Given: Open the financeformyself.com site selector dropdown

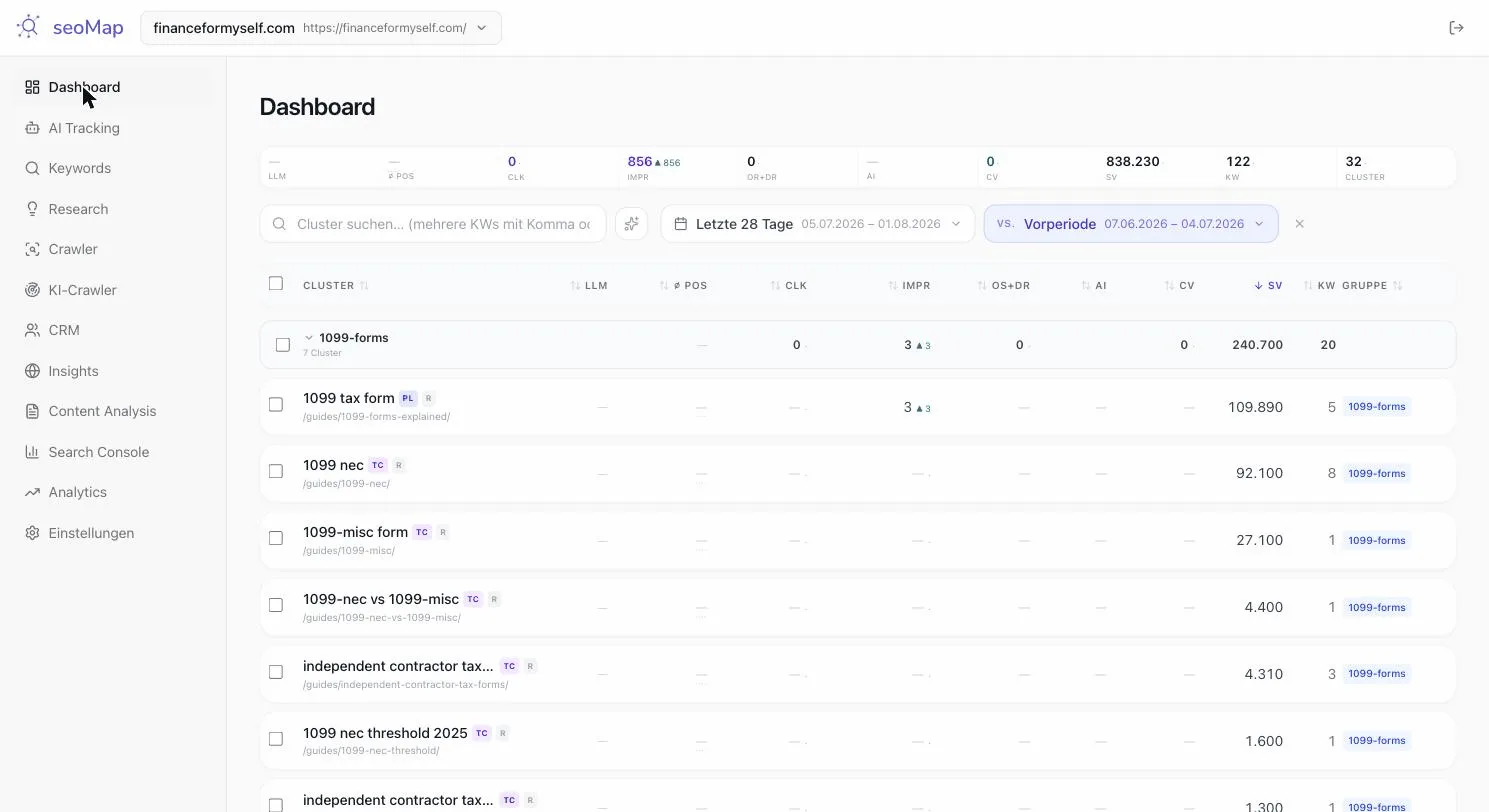Looking at the screenshot, I should (x=321, y=28).
